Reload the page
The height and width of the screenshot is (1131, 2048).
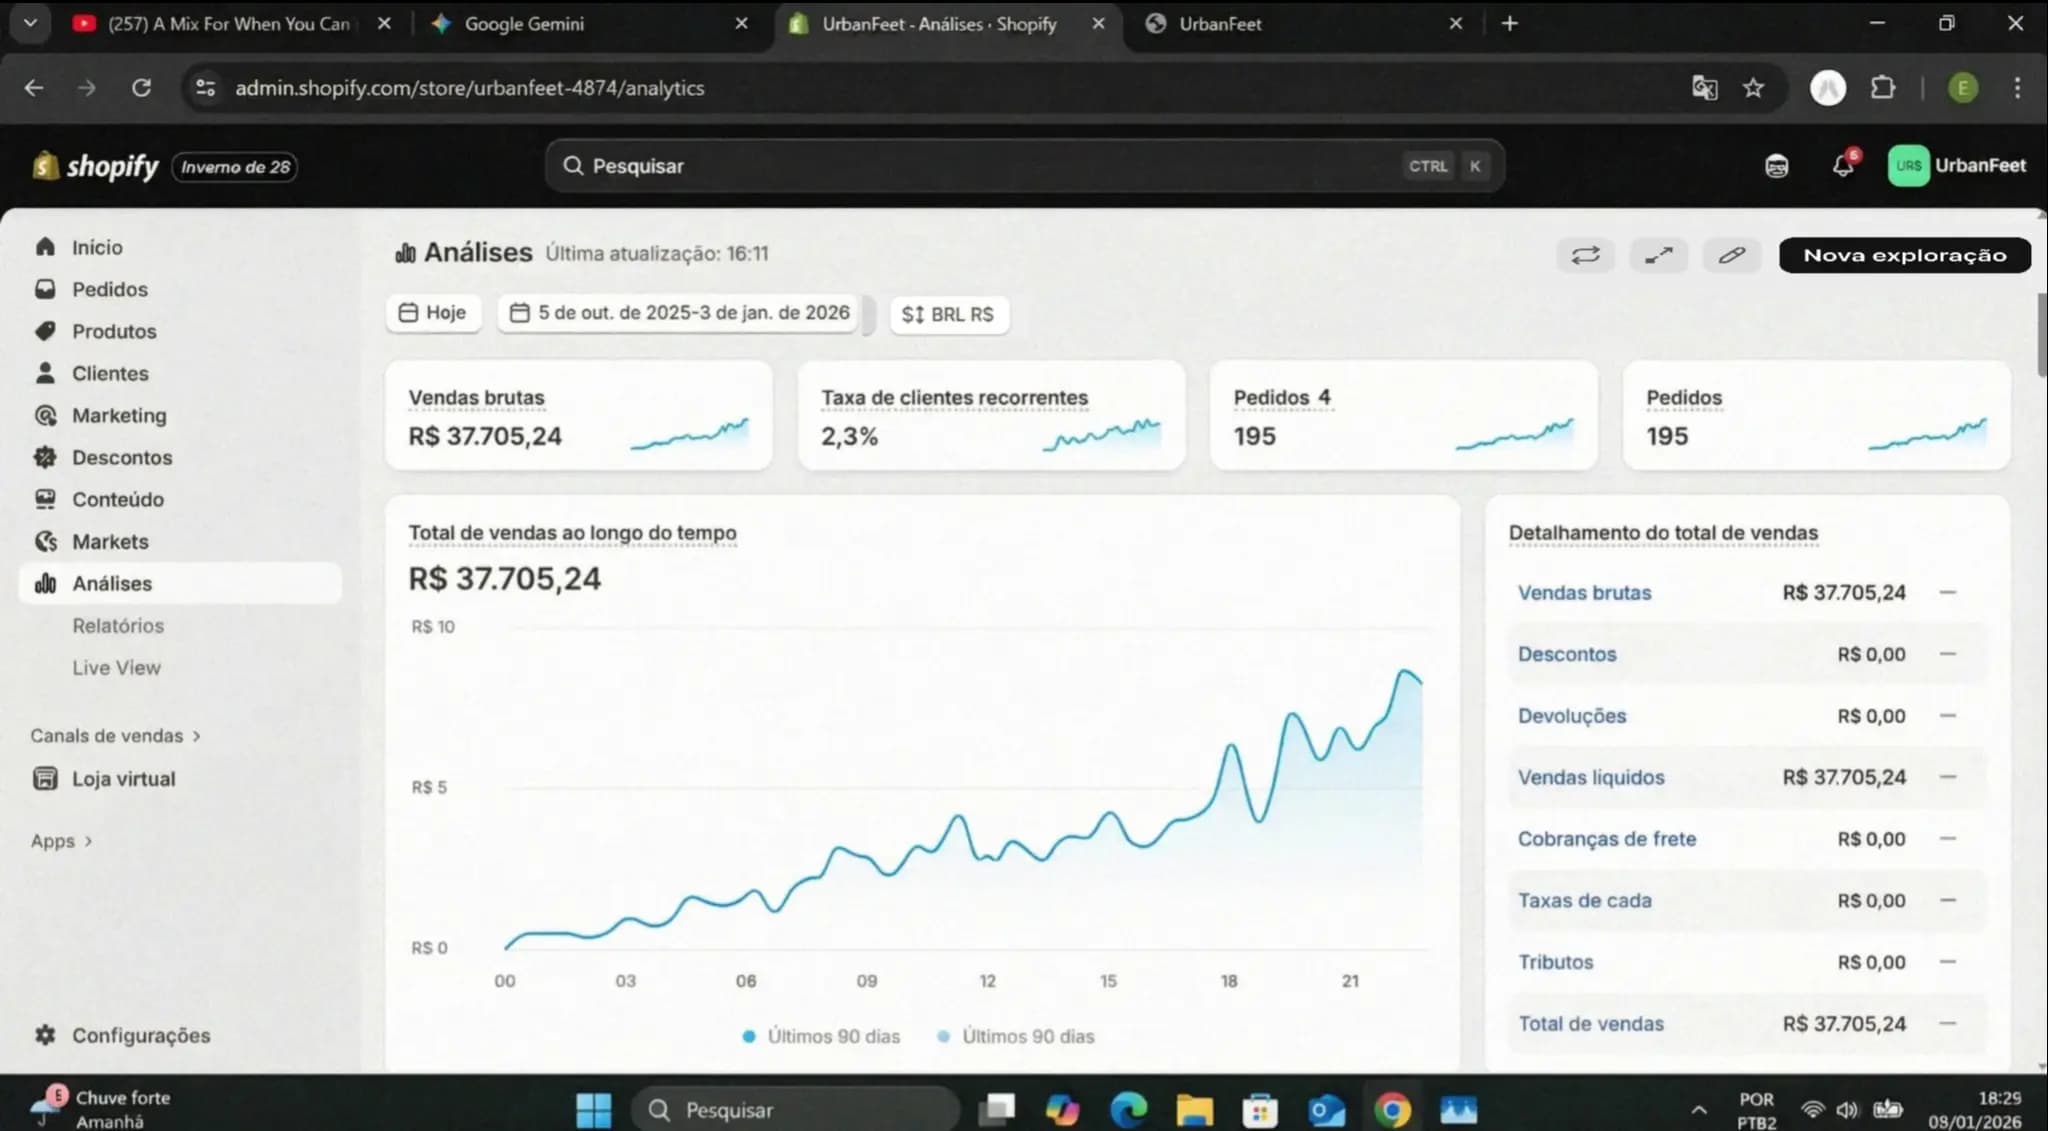(141, 88)
